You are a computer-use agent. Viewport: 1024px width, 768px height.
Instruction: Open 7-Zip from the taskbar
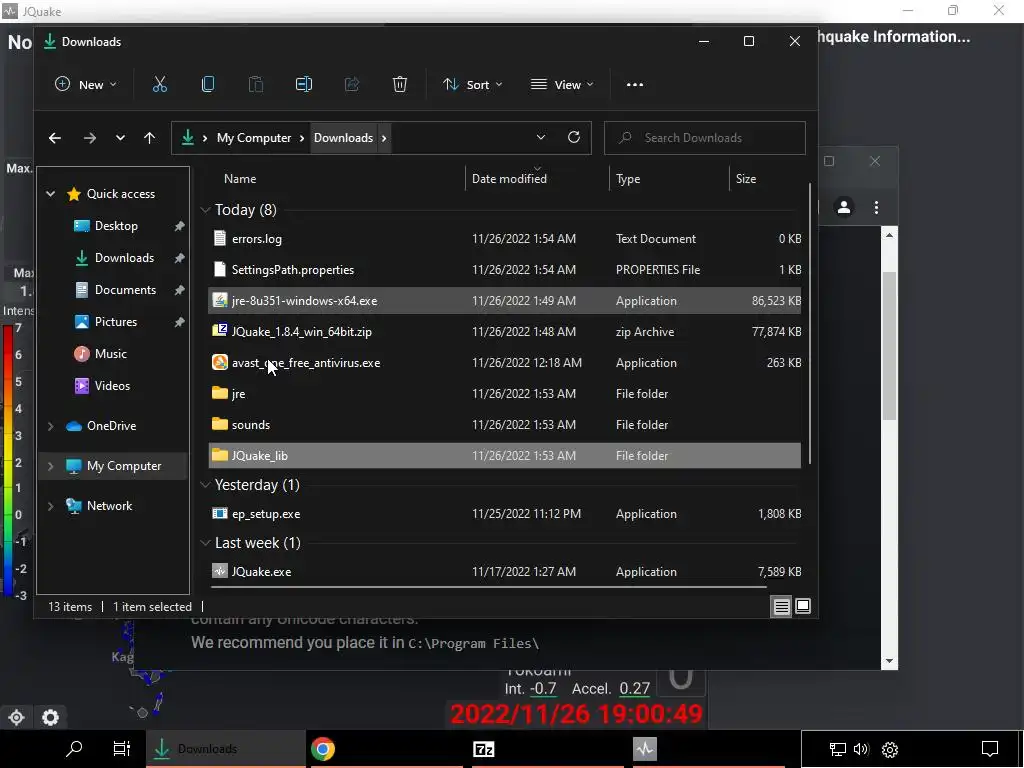[483, 748]
